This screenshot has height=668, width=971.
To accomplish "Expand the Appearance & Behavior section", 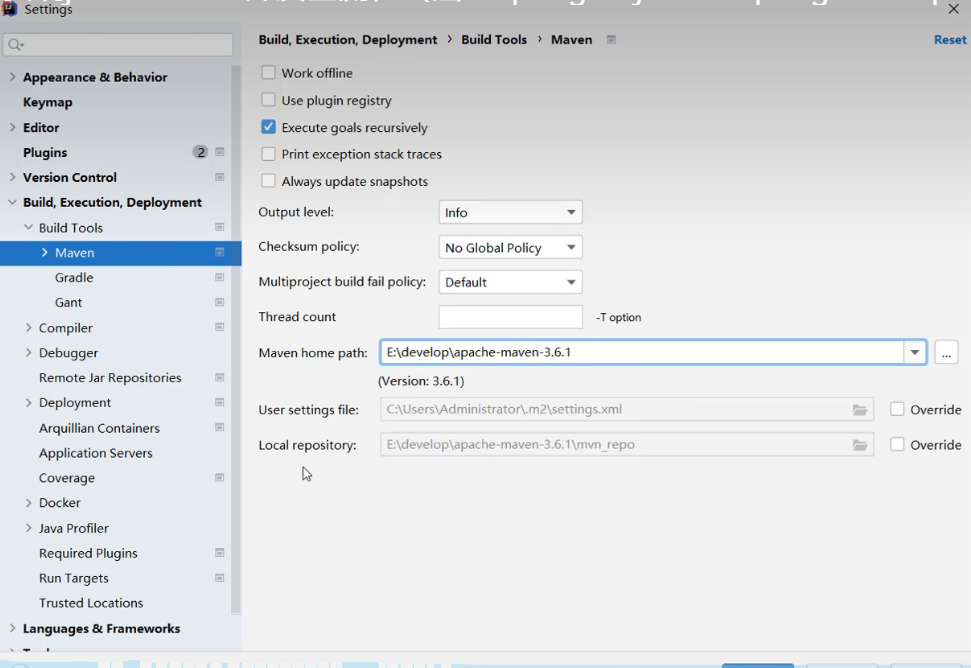I will point(12,77).
